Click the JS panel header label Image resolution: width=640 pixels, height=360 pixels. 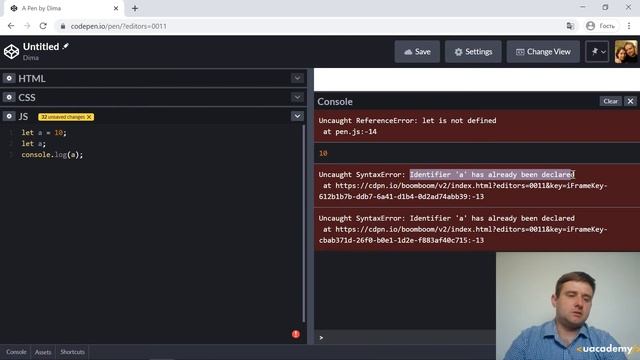tap(23, 116)
